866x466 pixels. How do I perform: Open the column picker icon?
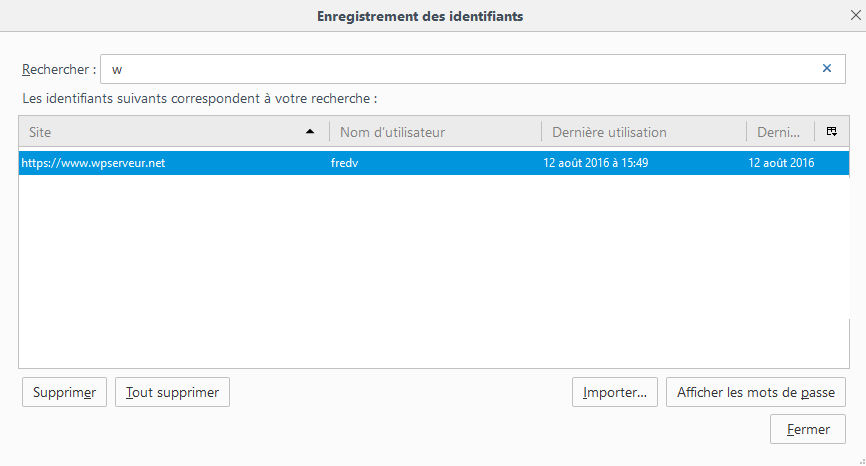click(832, 132)
